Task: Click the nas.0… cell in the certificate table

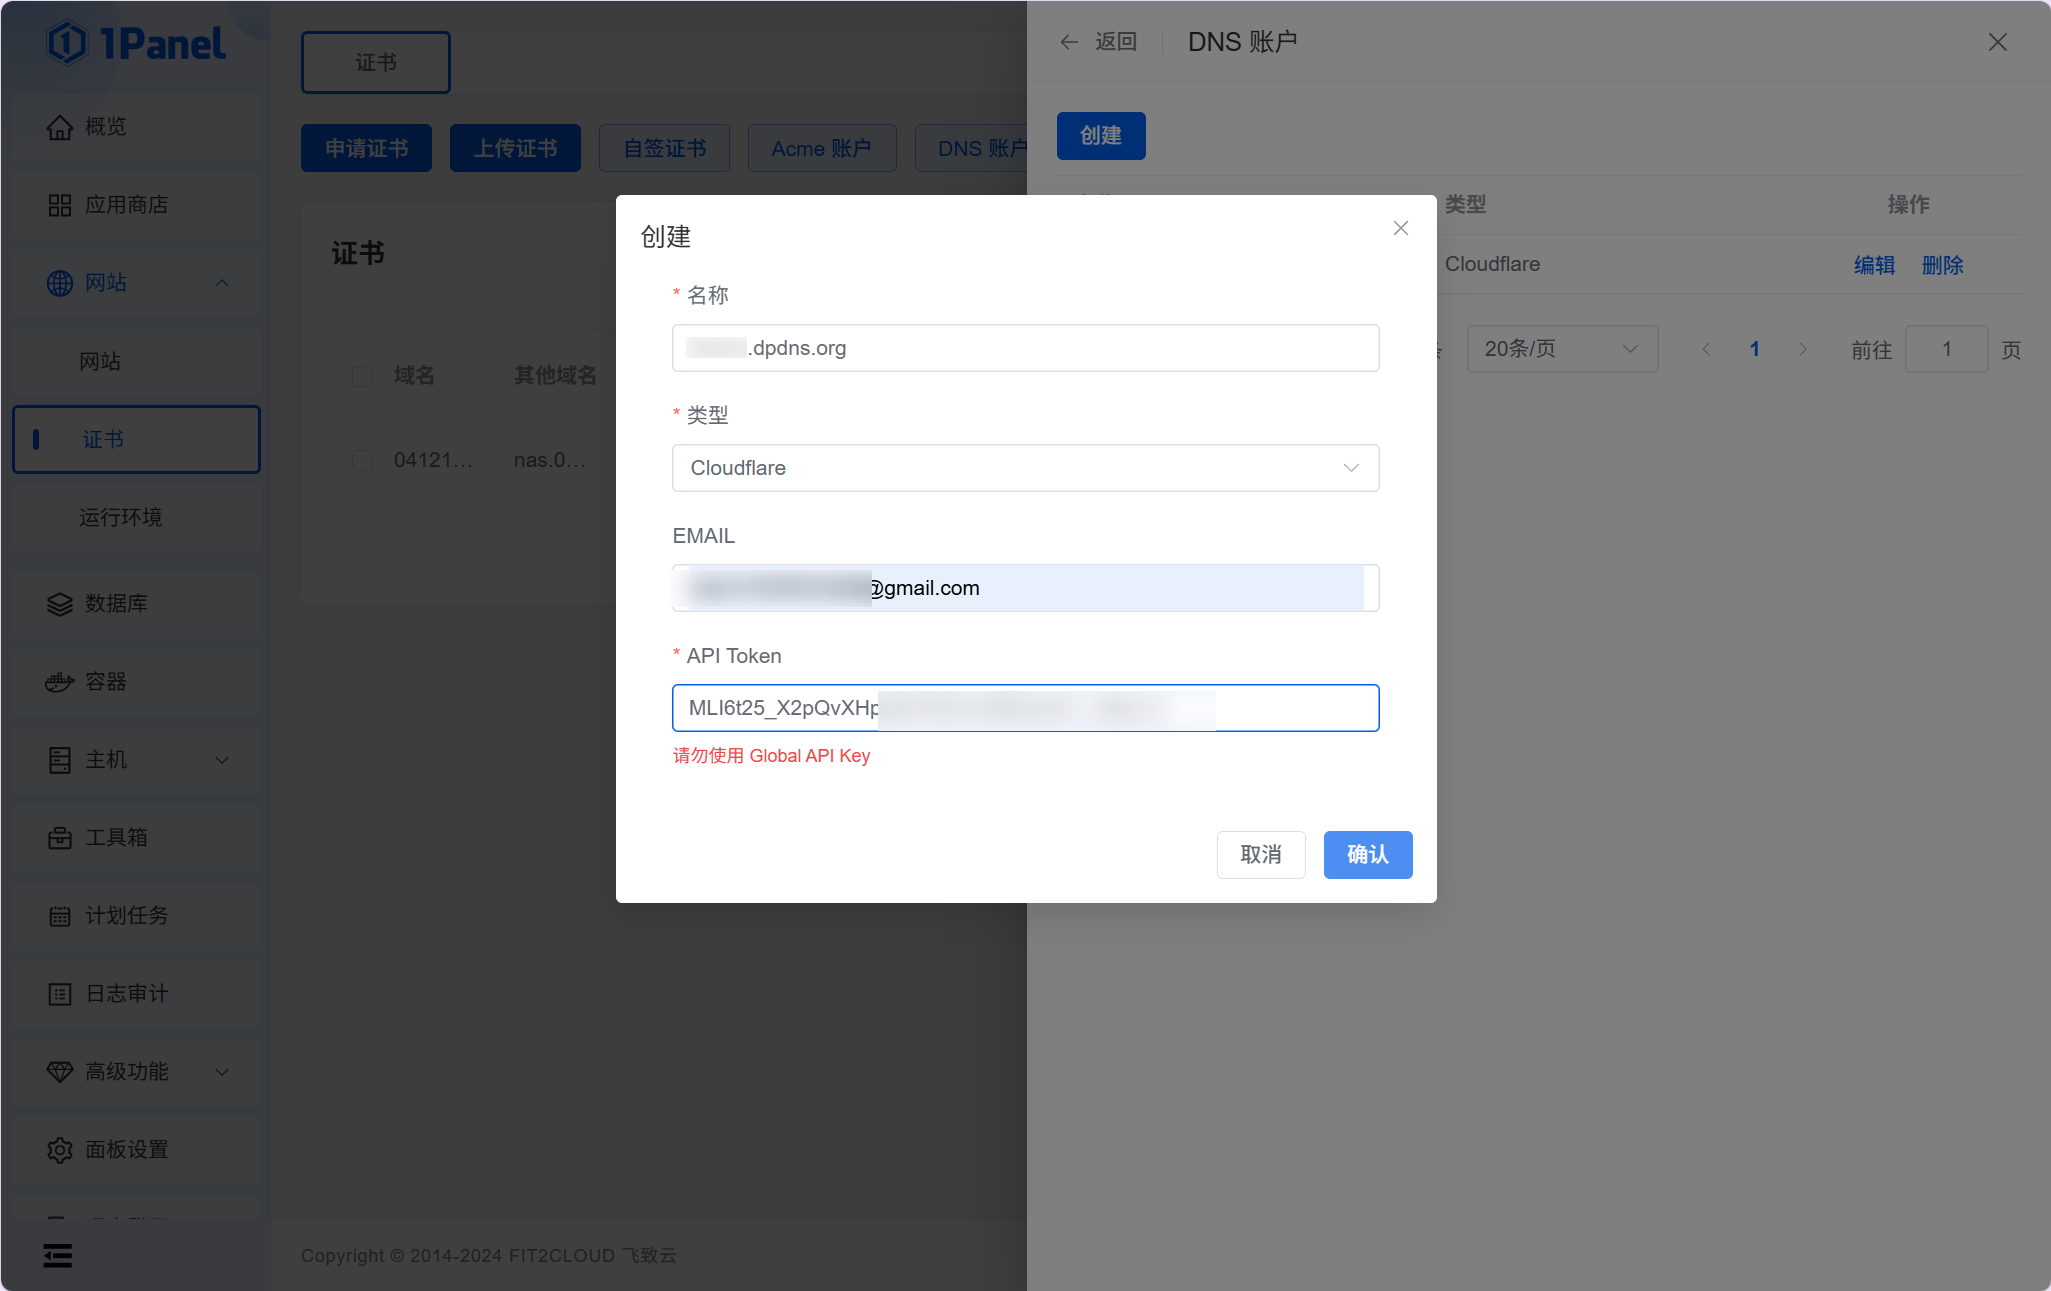Action: pyautogui.click(x=550, y=460)
